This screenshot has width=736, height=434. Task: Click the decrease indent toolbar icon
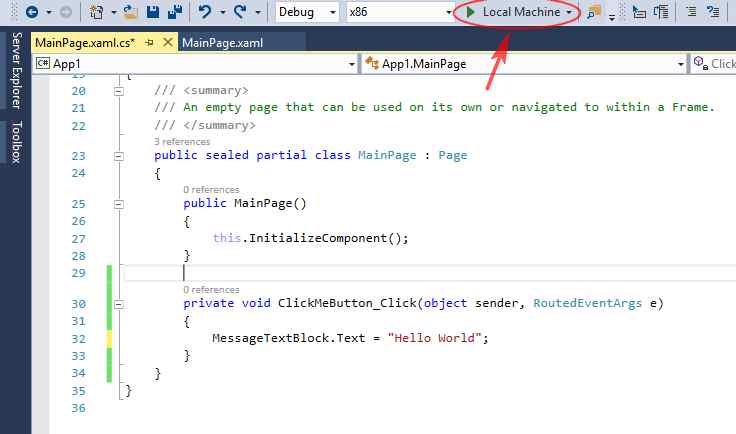click(639, 12)
